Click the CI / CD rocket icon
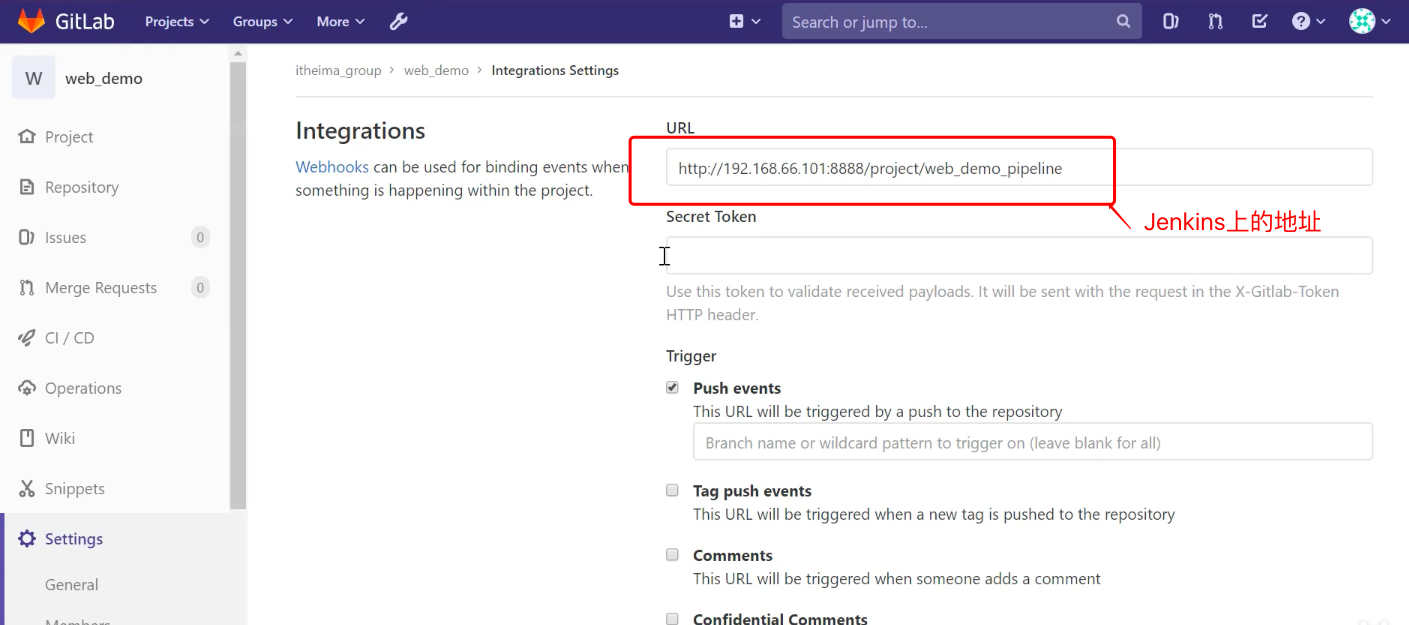This screenshot has height=625, width=1409. 27,338
